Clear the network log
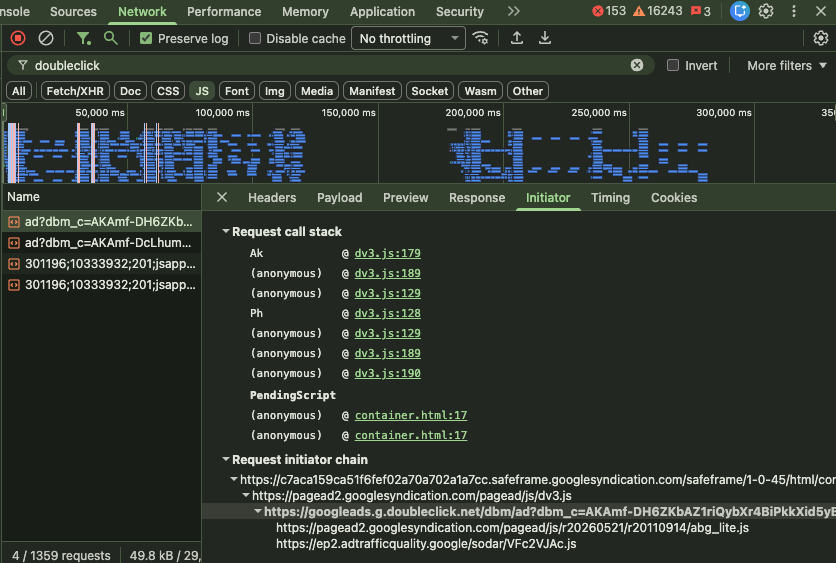 click(x=46, y=38)
